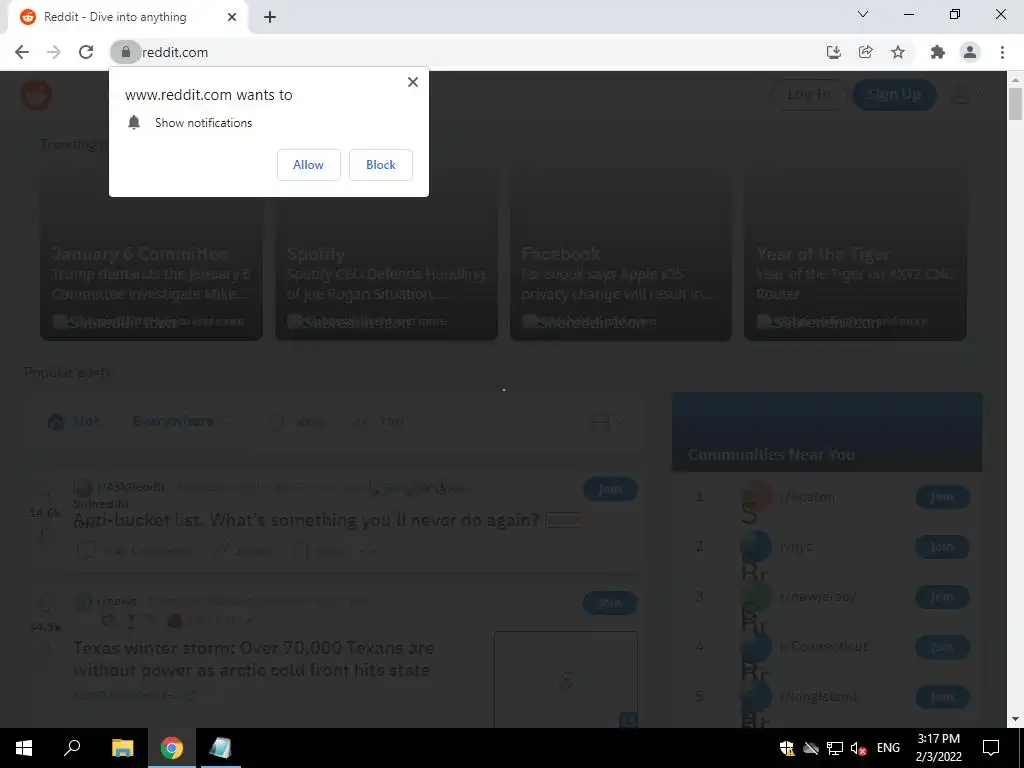Image resolution: width=1024 pixels, height=768 pixels.
Task: Open the January 6 Committee trending card
Action: click(x=152, y=254)
